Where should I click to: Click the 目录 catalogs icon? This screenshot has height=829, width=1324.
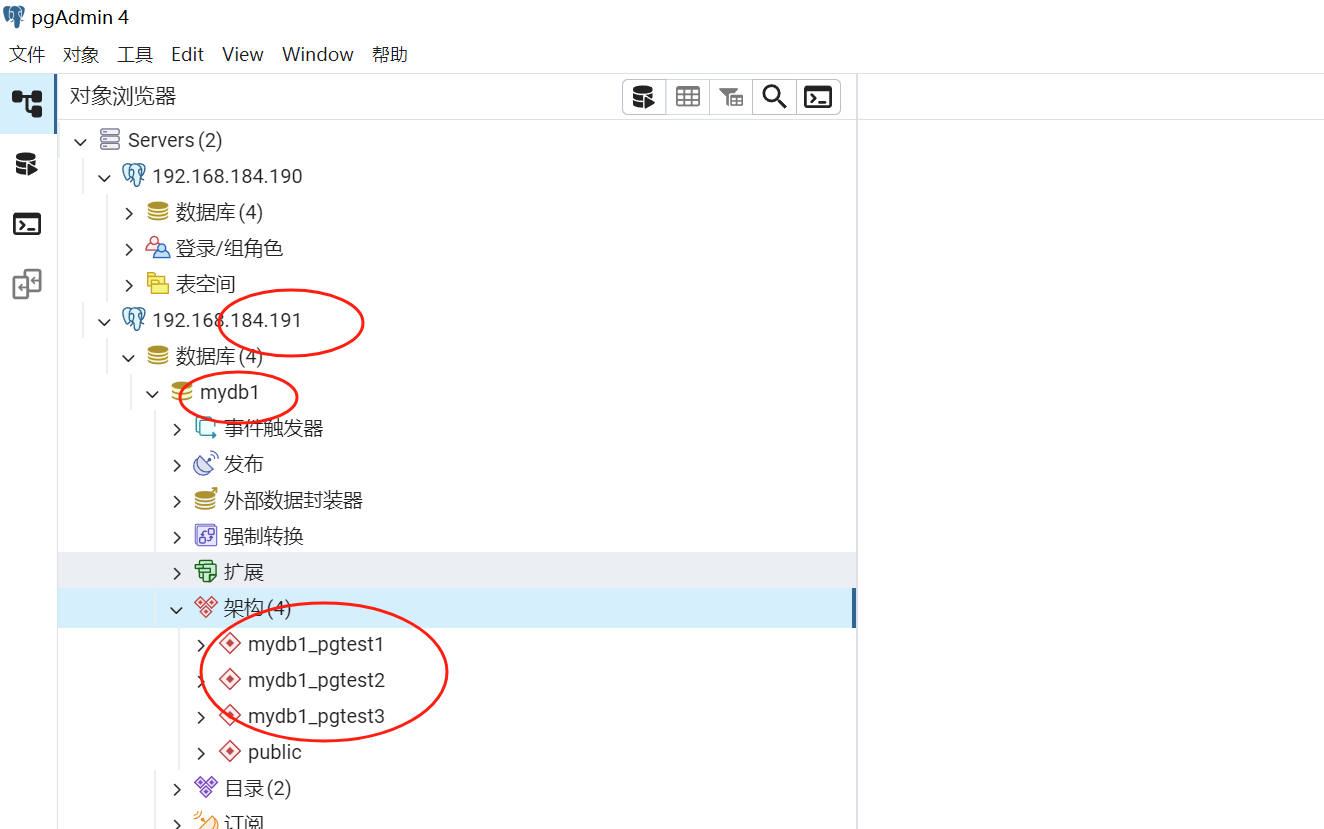[x=206, y=788]
